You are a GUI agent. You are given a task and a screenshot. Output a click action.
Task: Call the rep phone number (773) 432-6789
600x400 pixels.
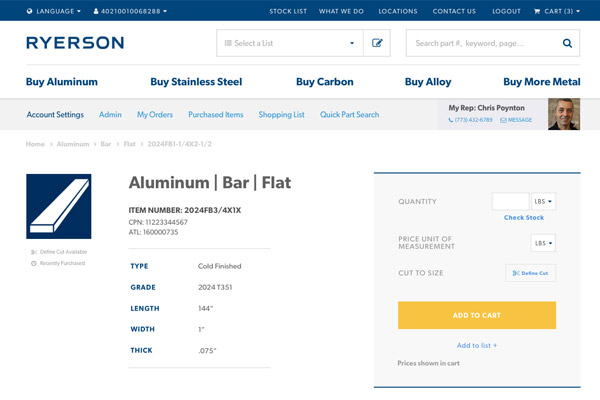tap(470, 120)
